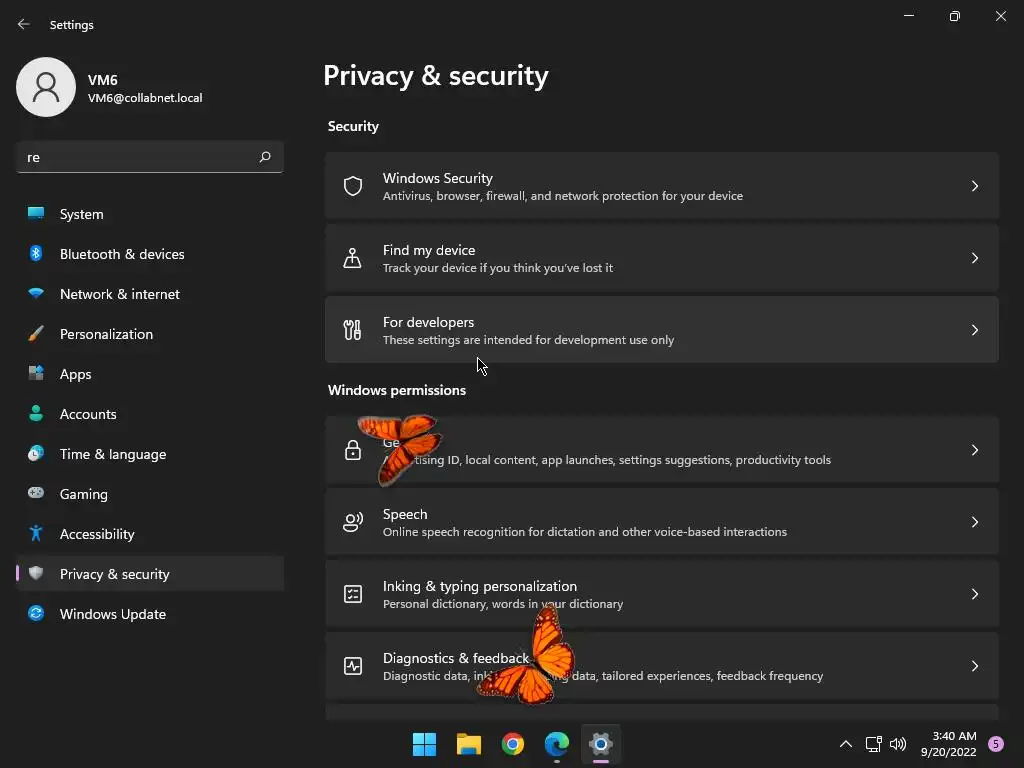Show hidden icons in system tray
The height and width of the screenshot is (768, 1024).
click(845, 744)
